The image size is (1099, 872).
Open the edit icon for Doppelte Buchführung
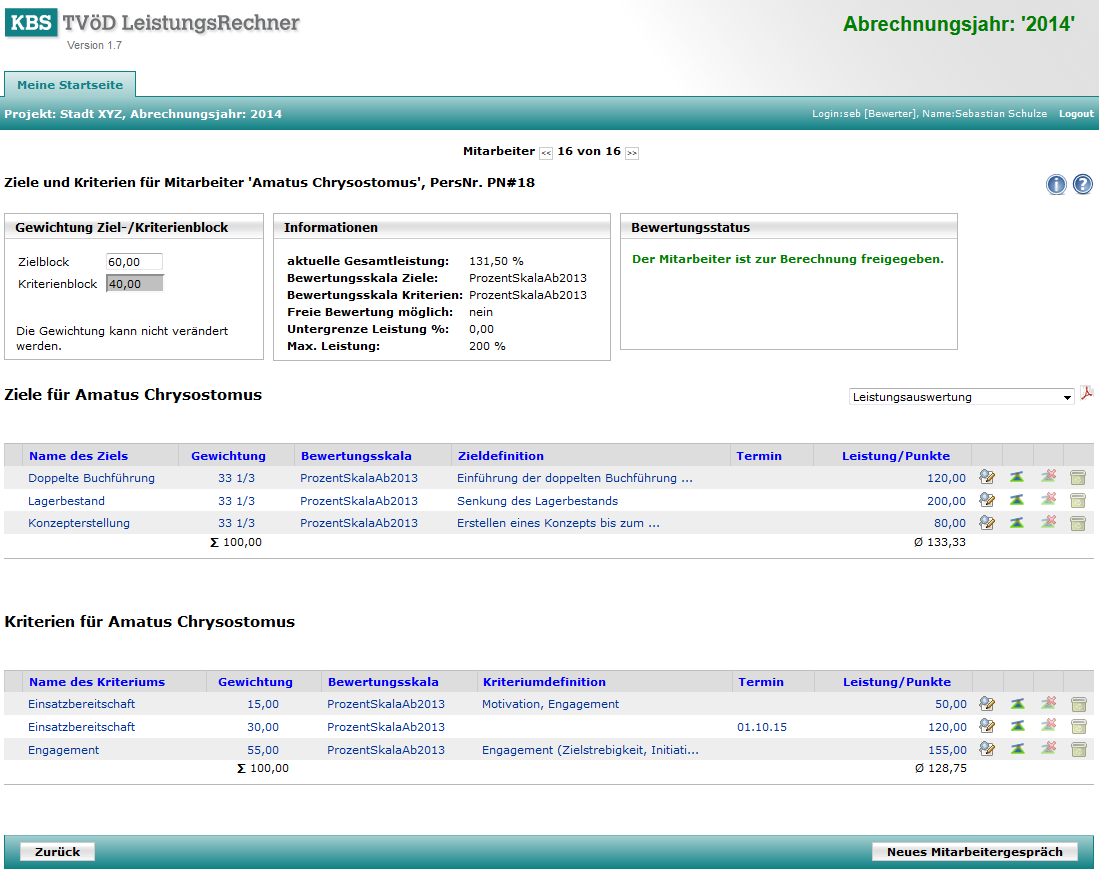(987, 477)
